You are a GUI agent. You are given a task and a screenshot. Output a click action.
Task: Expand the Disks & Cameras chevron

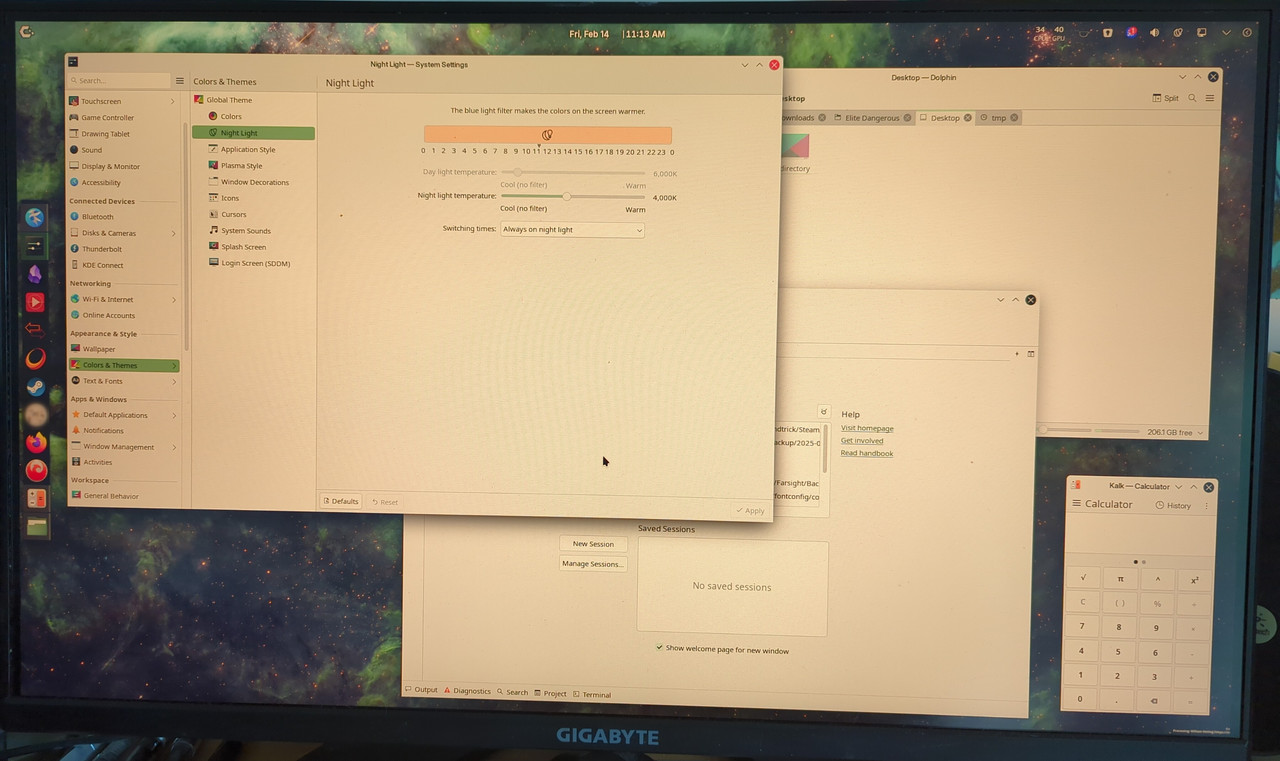(173, 233)
